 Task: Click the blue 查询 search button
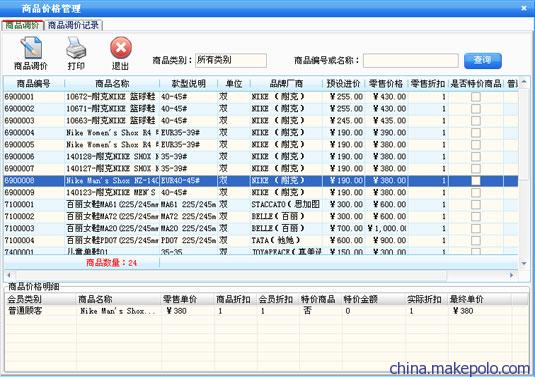point(483,60)
